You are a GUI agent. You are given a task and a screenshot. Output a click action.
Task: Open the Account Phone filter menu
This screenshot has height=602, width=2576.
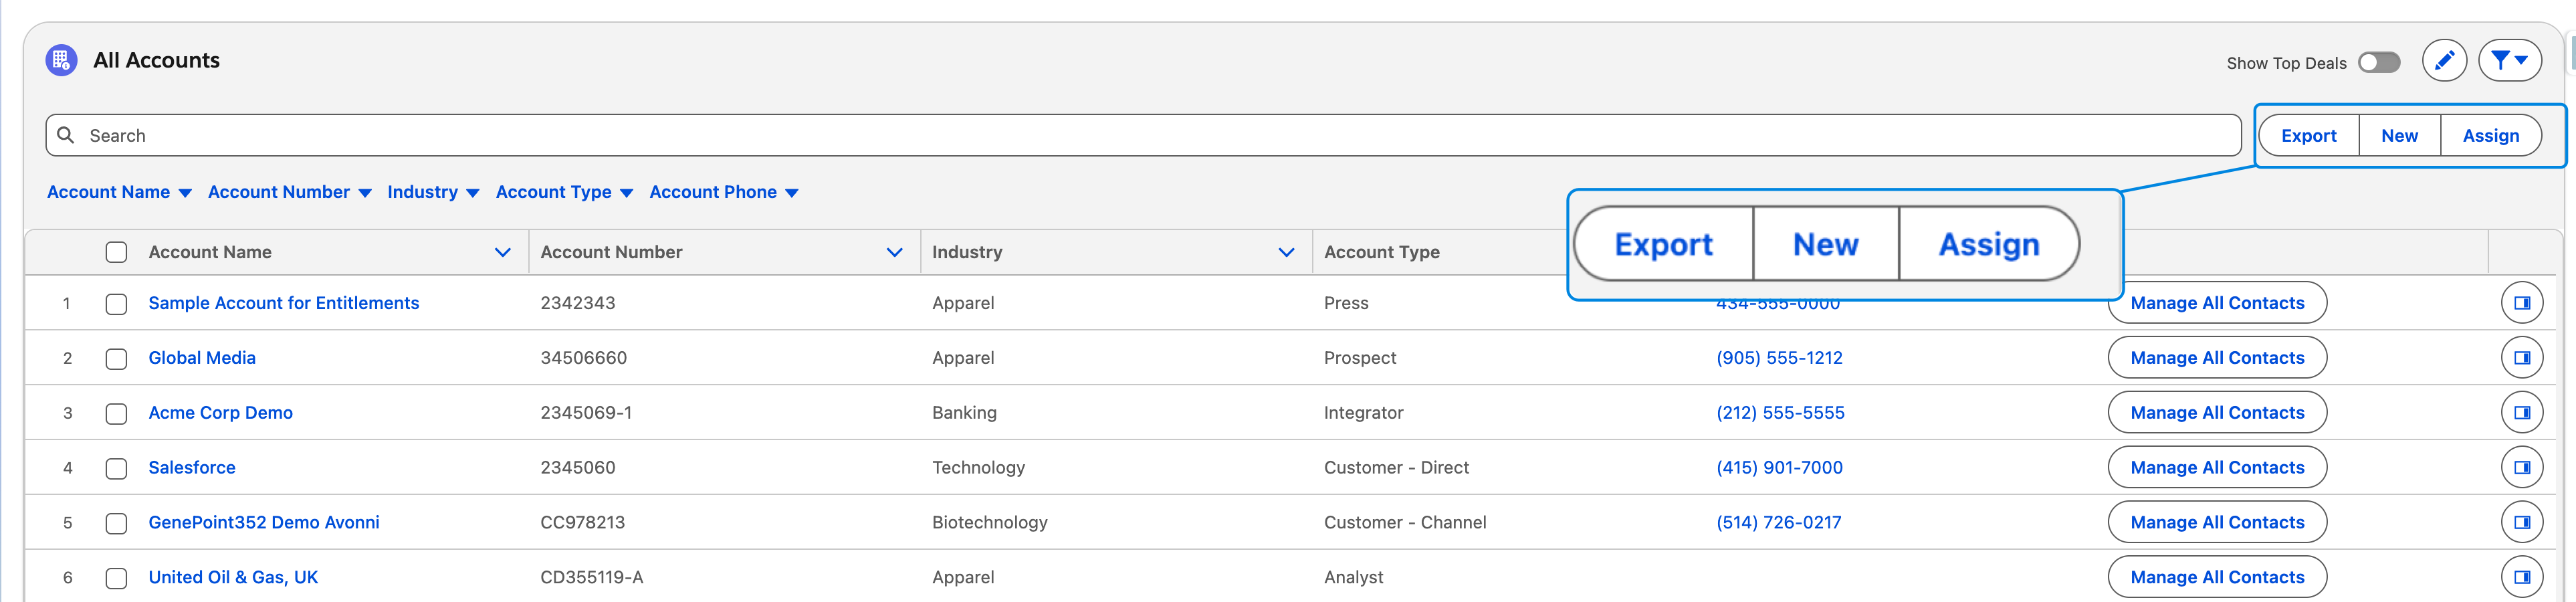click(x=723, y=192)
